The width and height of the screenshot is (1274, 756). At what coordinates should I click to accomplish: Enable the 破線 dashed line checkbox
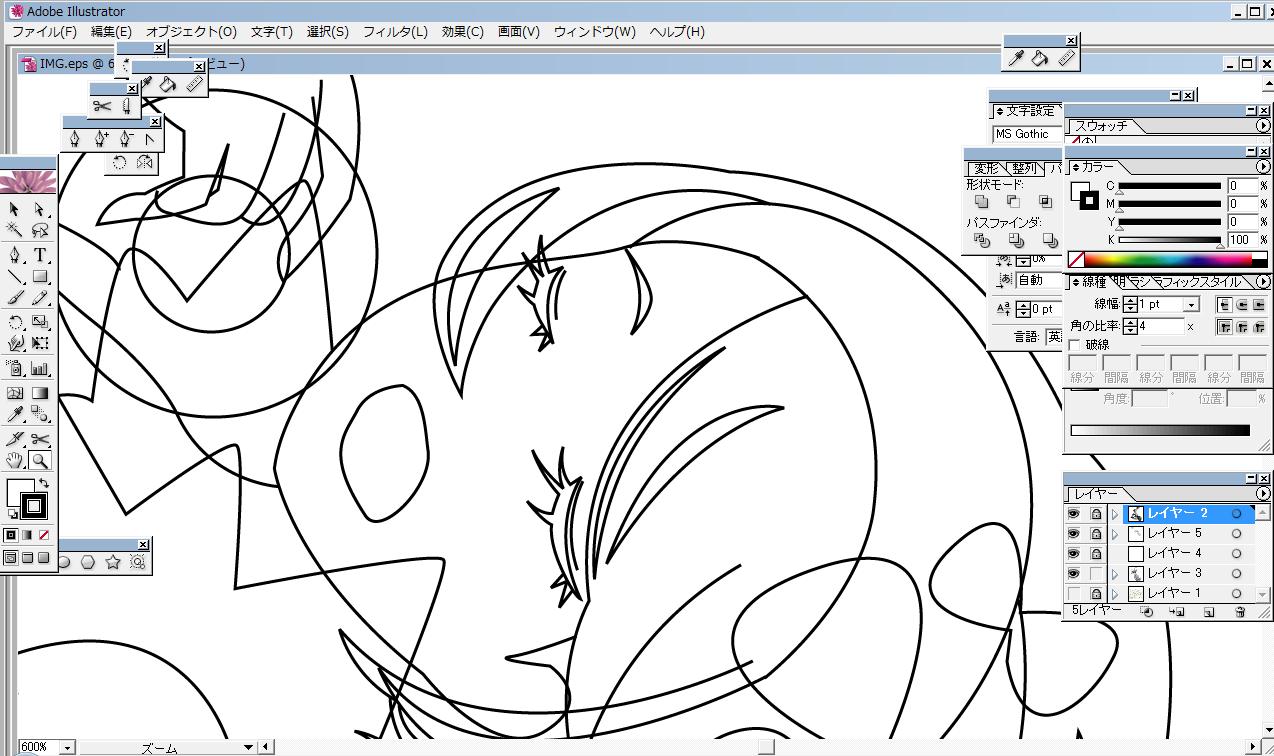1075,345
